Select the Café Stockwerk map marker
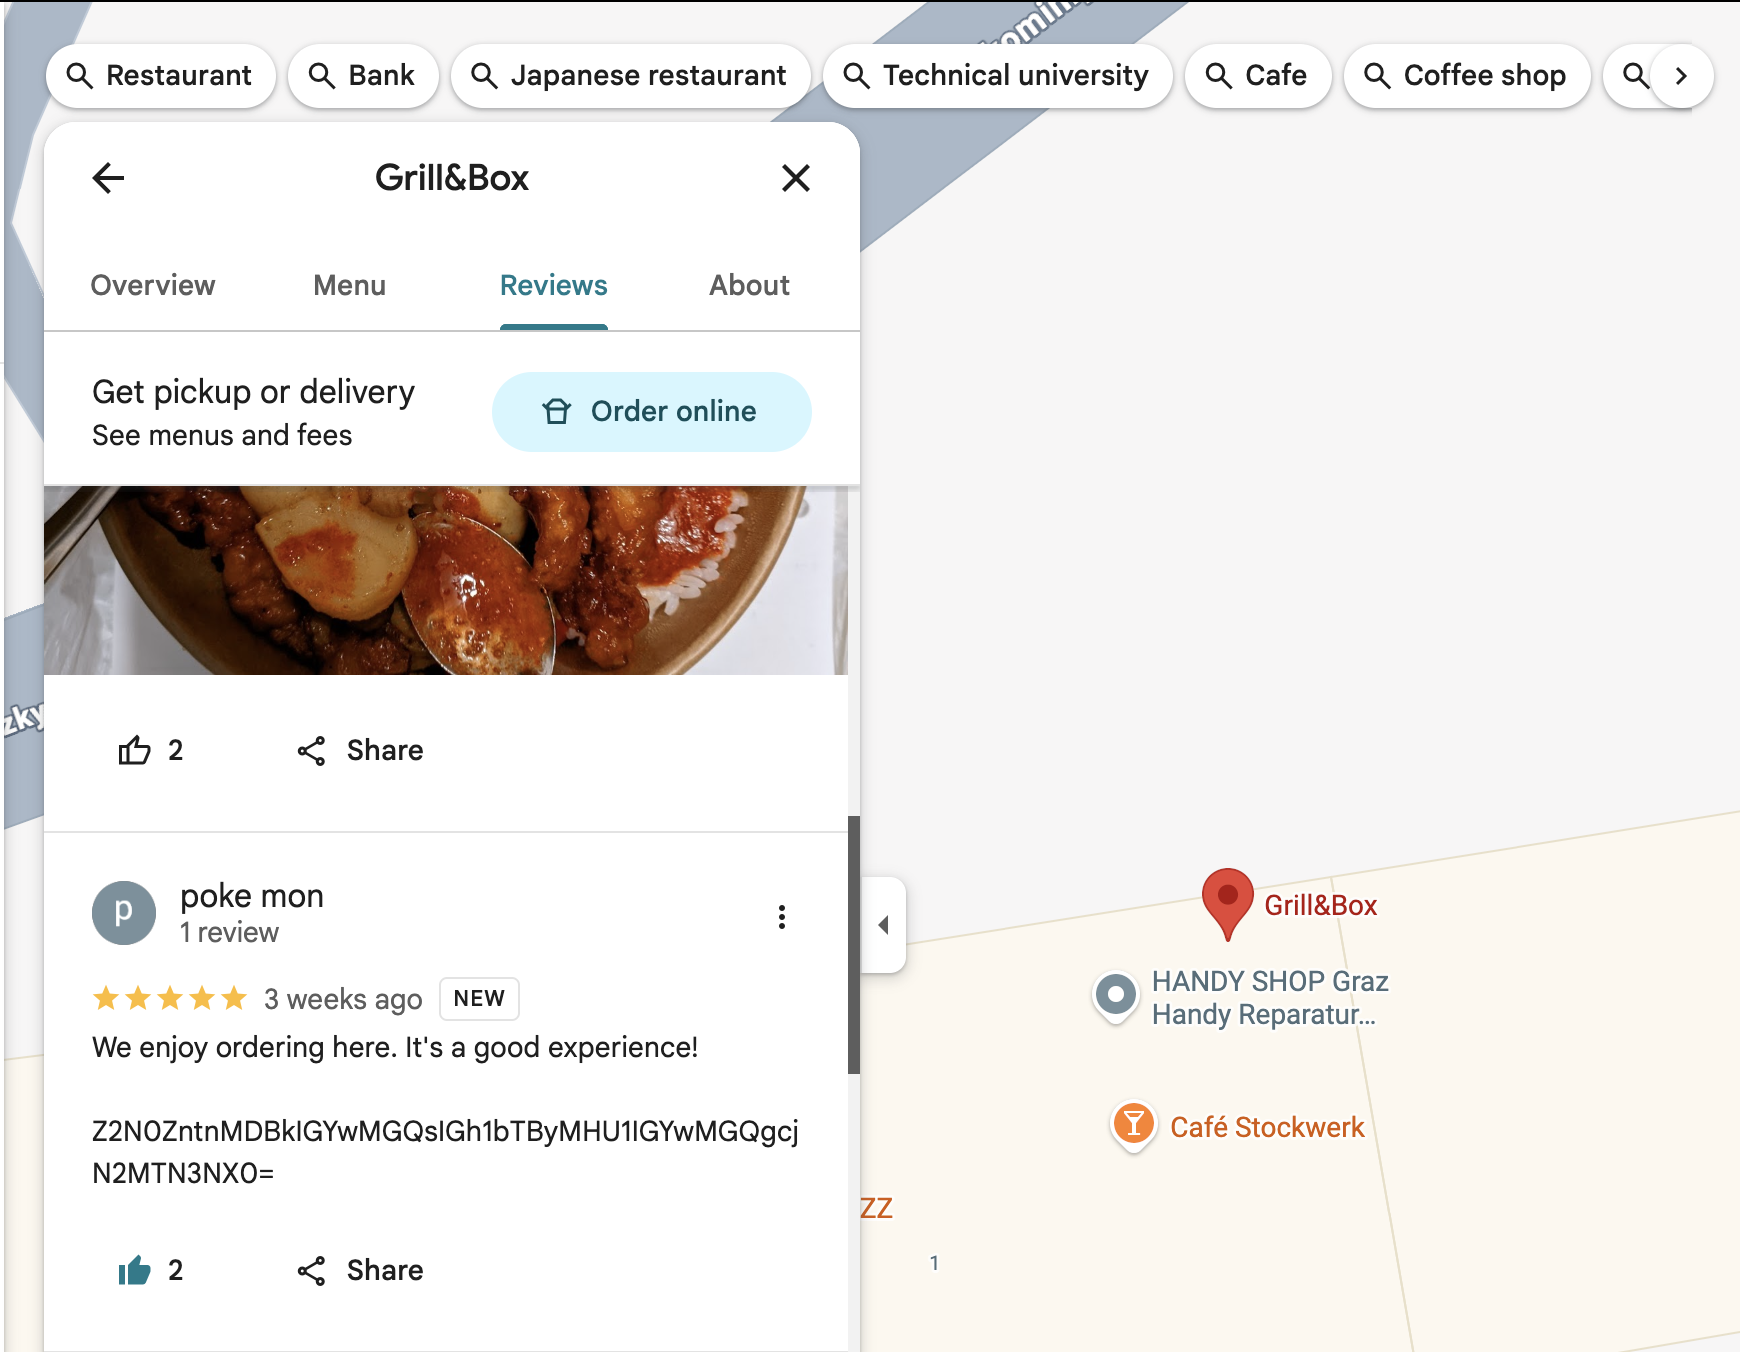The height and width of the screenshot is (1352, 1740). [x=1133, y=1125]
